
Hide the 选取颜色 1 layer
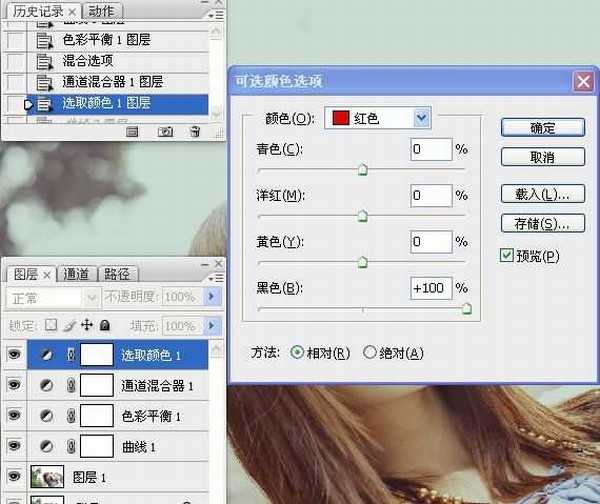click(x=13, y=355)
